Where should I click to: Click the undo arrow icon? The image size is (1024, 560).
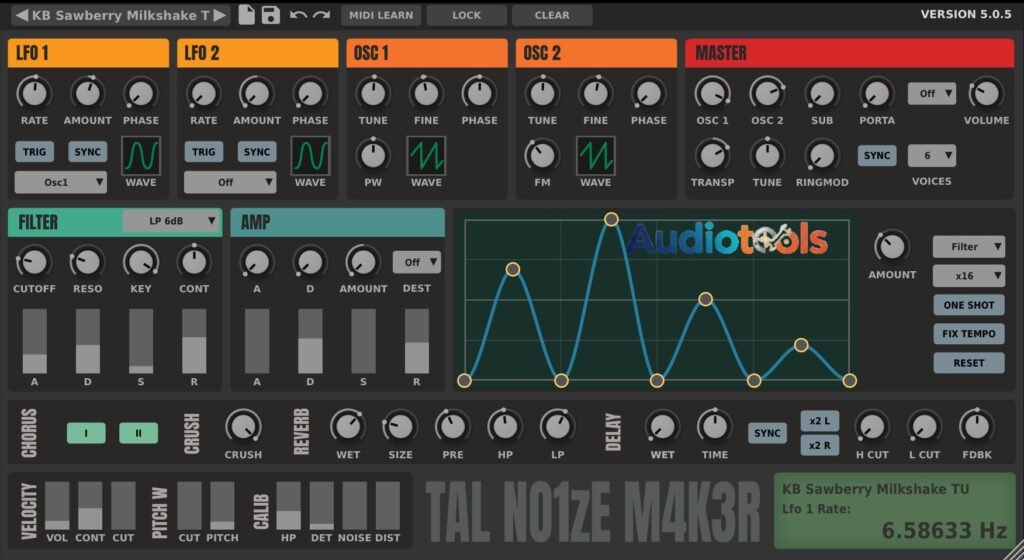tap(298, 15)
